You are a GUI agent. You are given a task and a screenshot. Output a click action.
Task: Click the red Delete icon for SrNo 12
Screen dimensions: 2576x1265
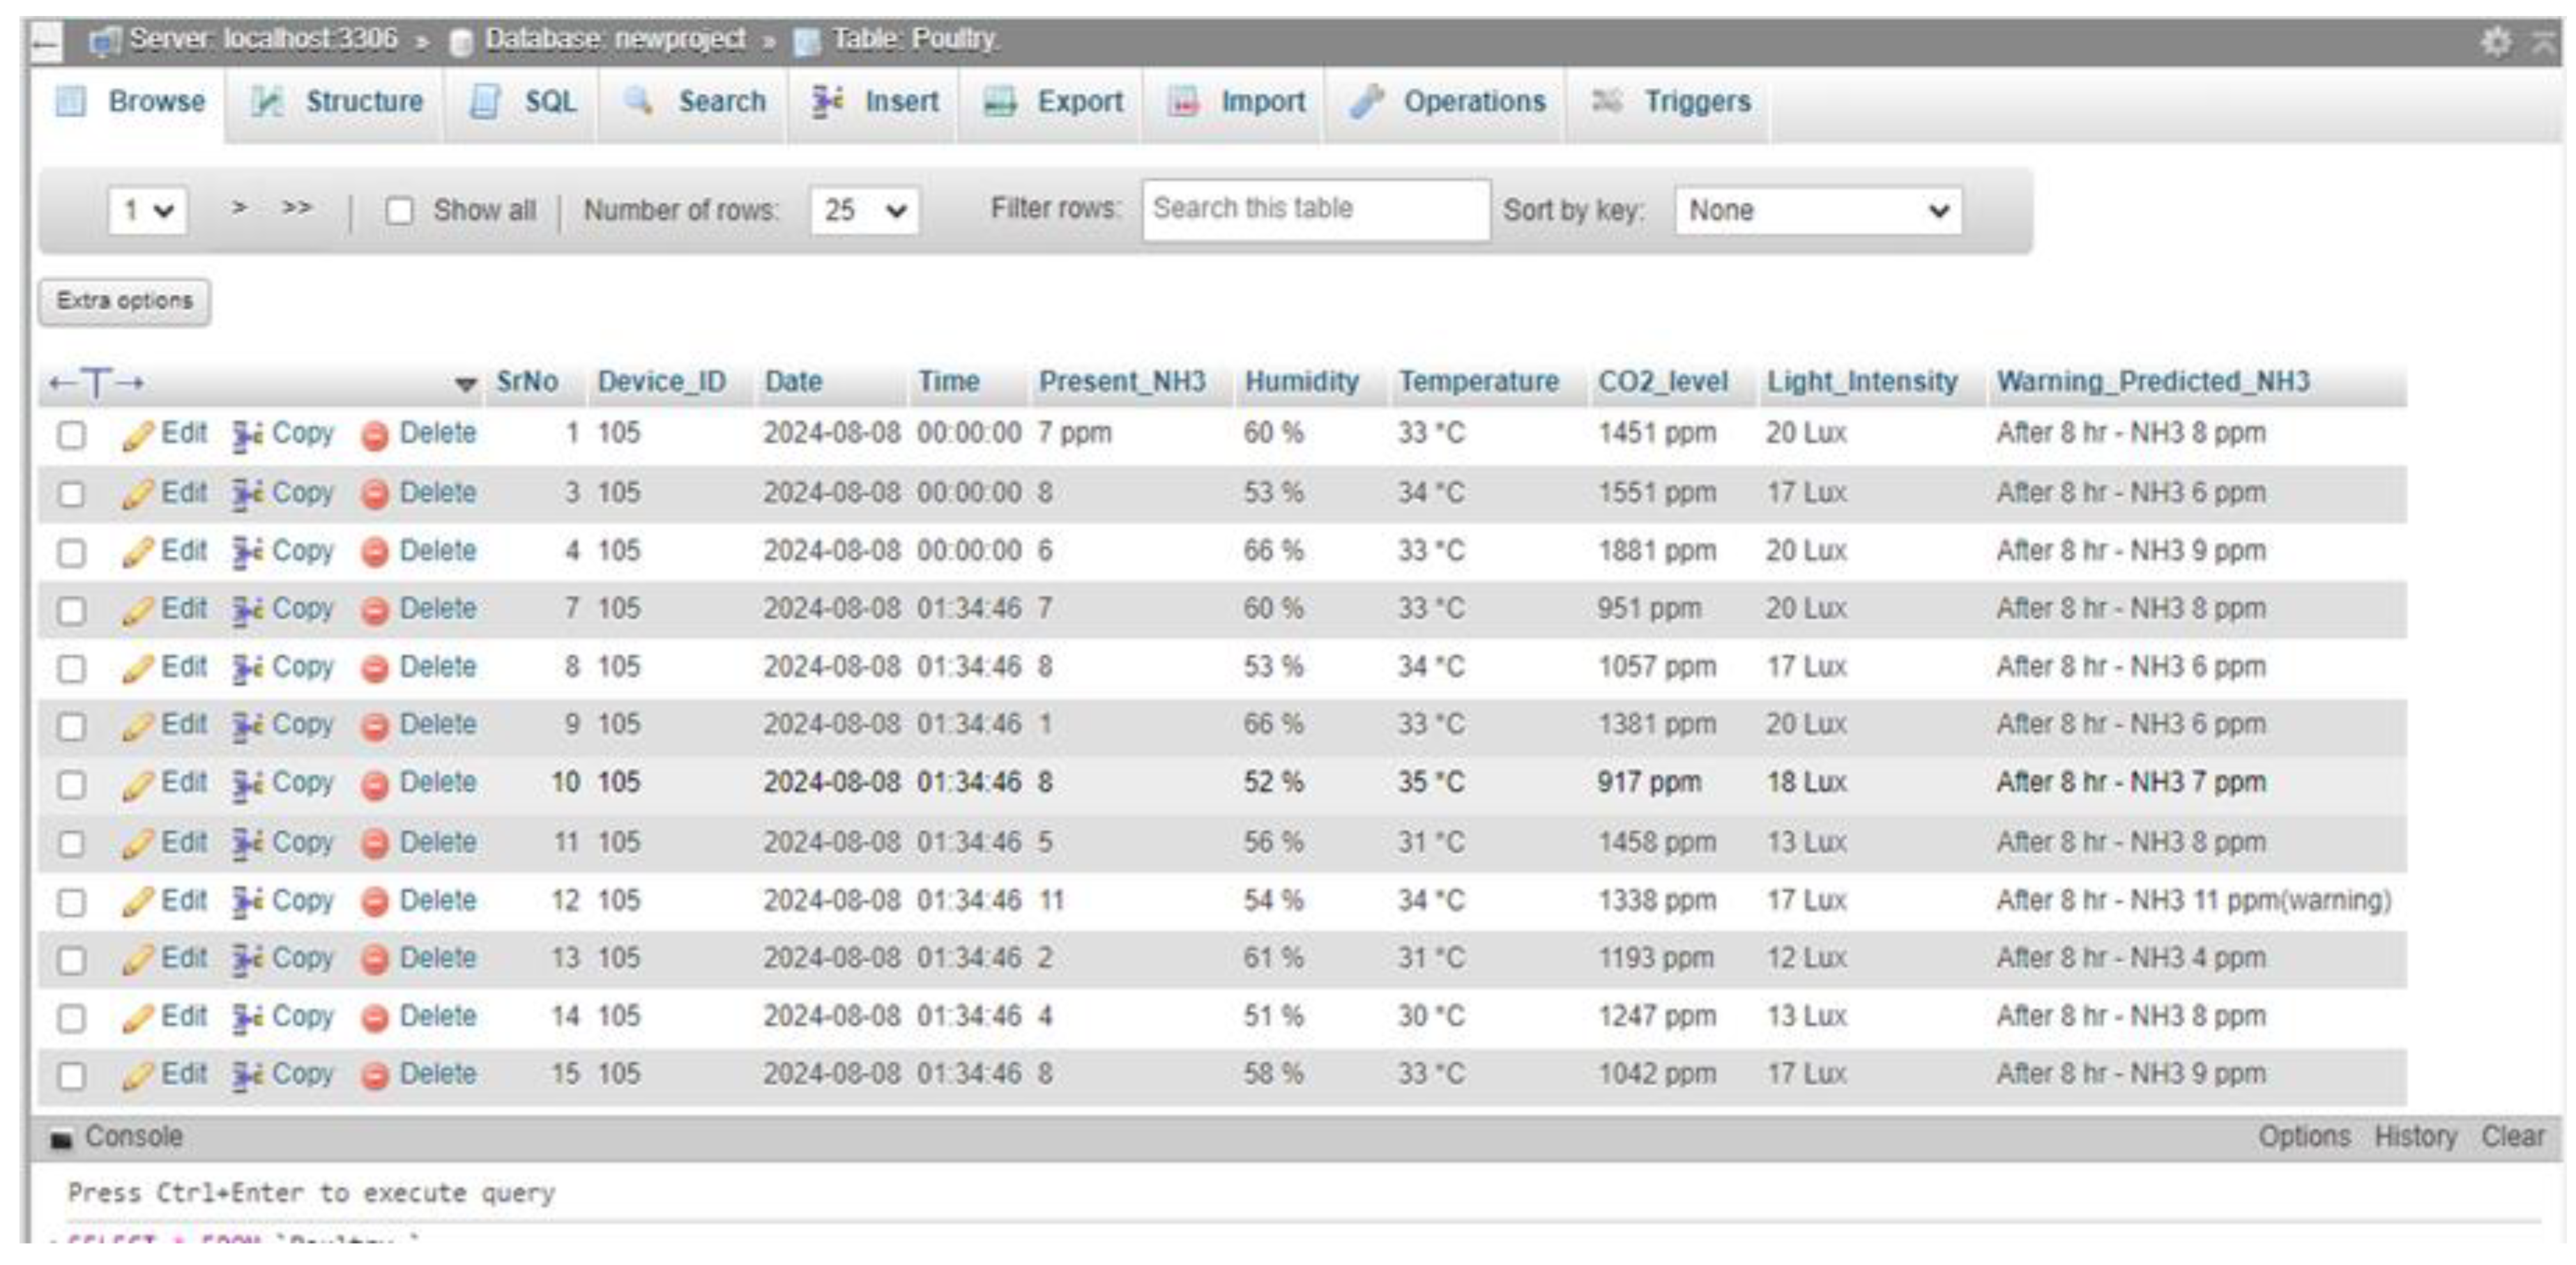(374, 903)
